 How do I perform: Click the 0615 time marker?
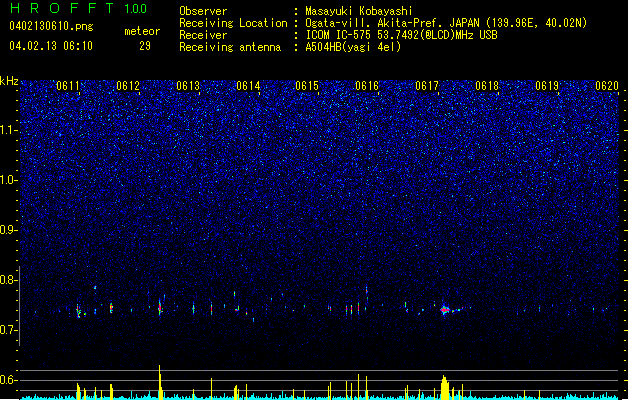[x=307, y=86]
